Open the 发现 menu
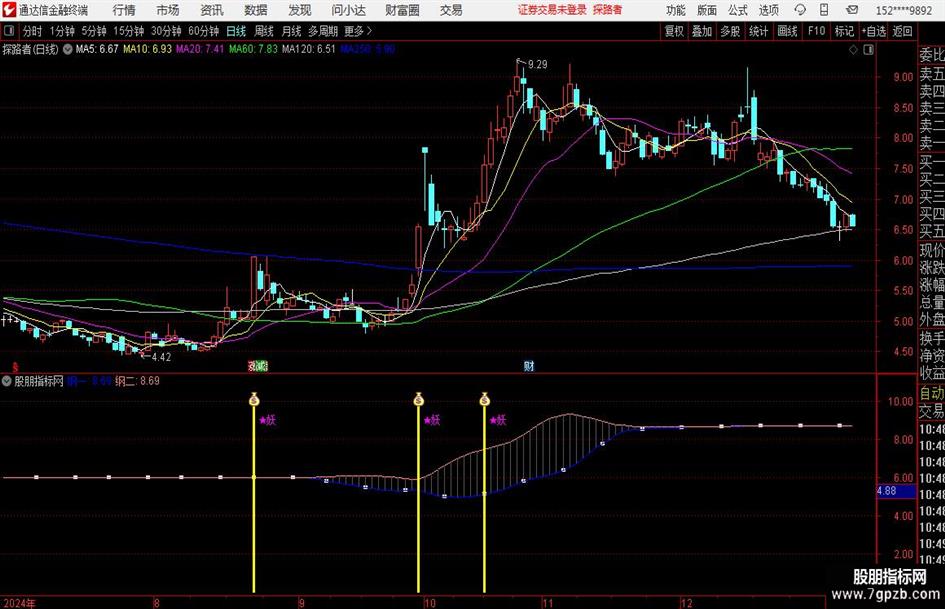The height and width of the screenshot is (609, 945). [300, 10]
